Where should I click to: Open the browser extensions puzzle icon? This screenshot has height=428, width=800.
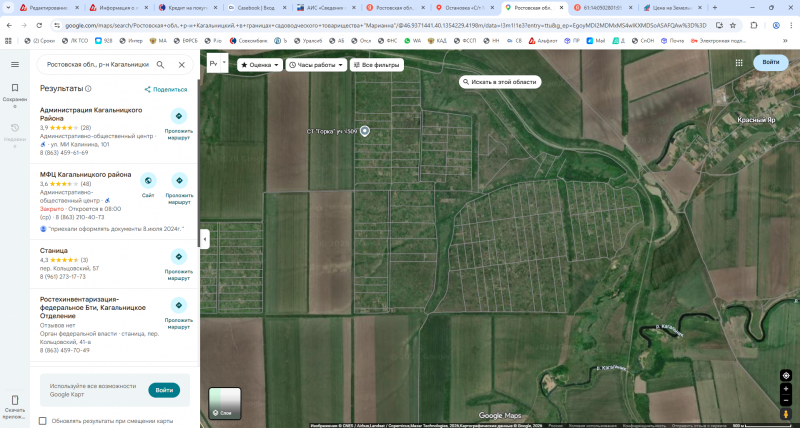755,26
